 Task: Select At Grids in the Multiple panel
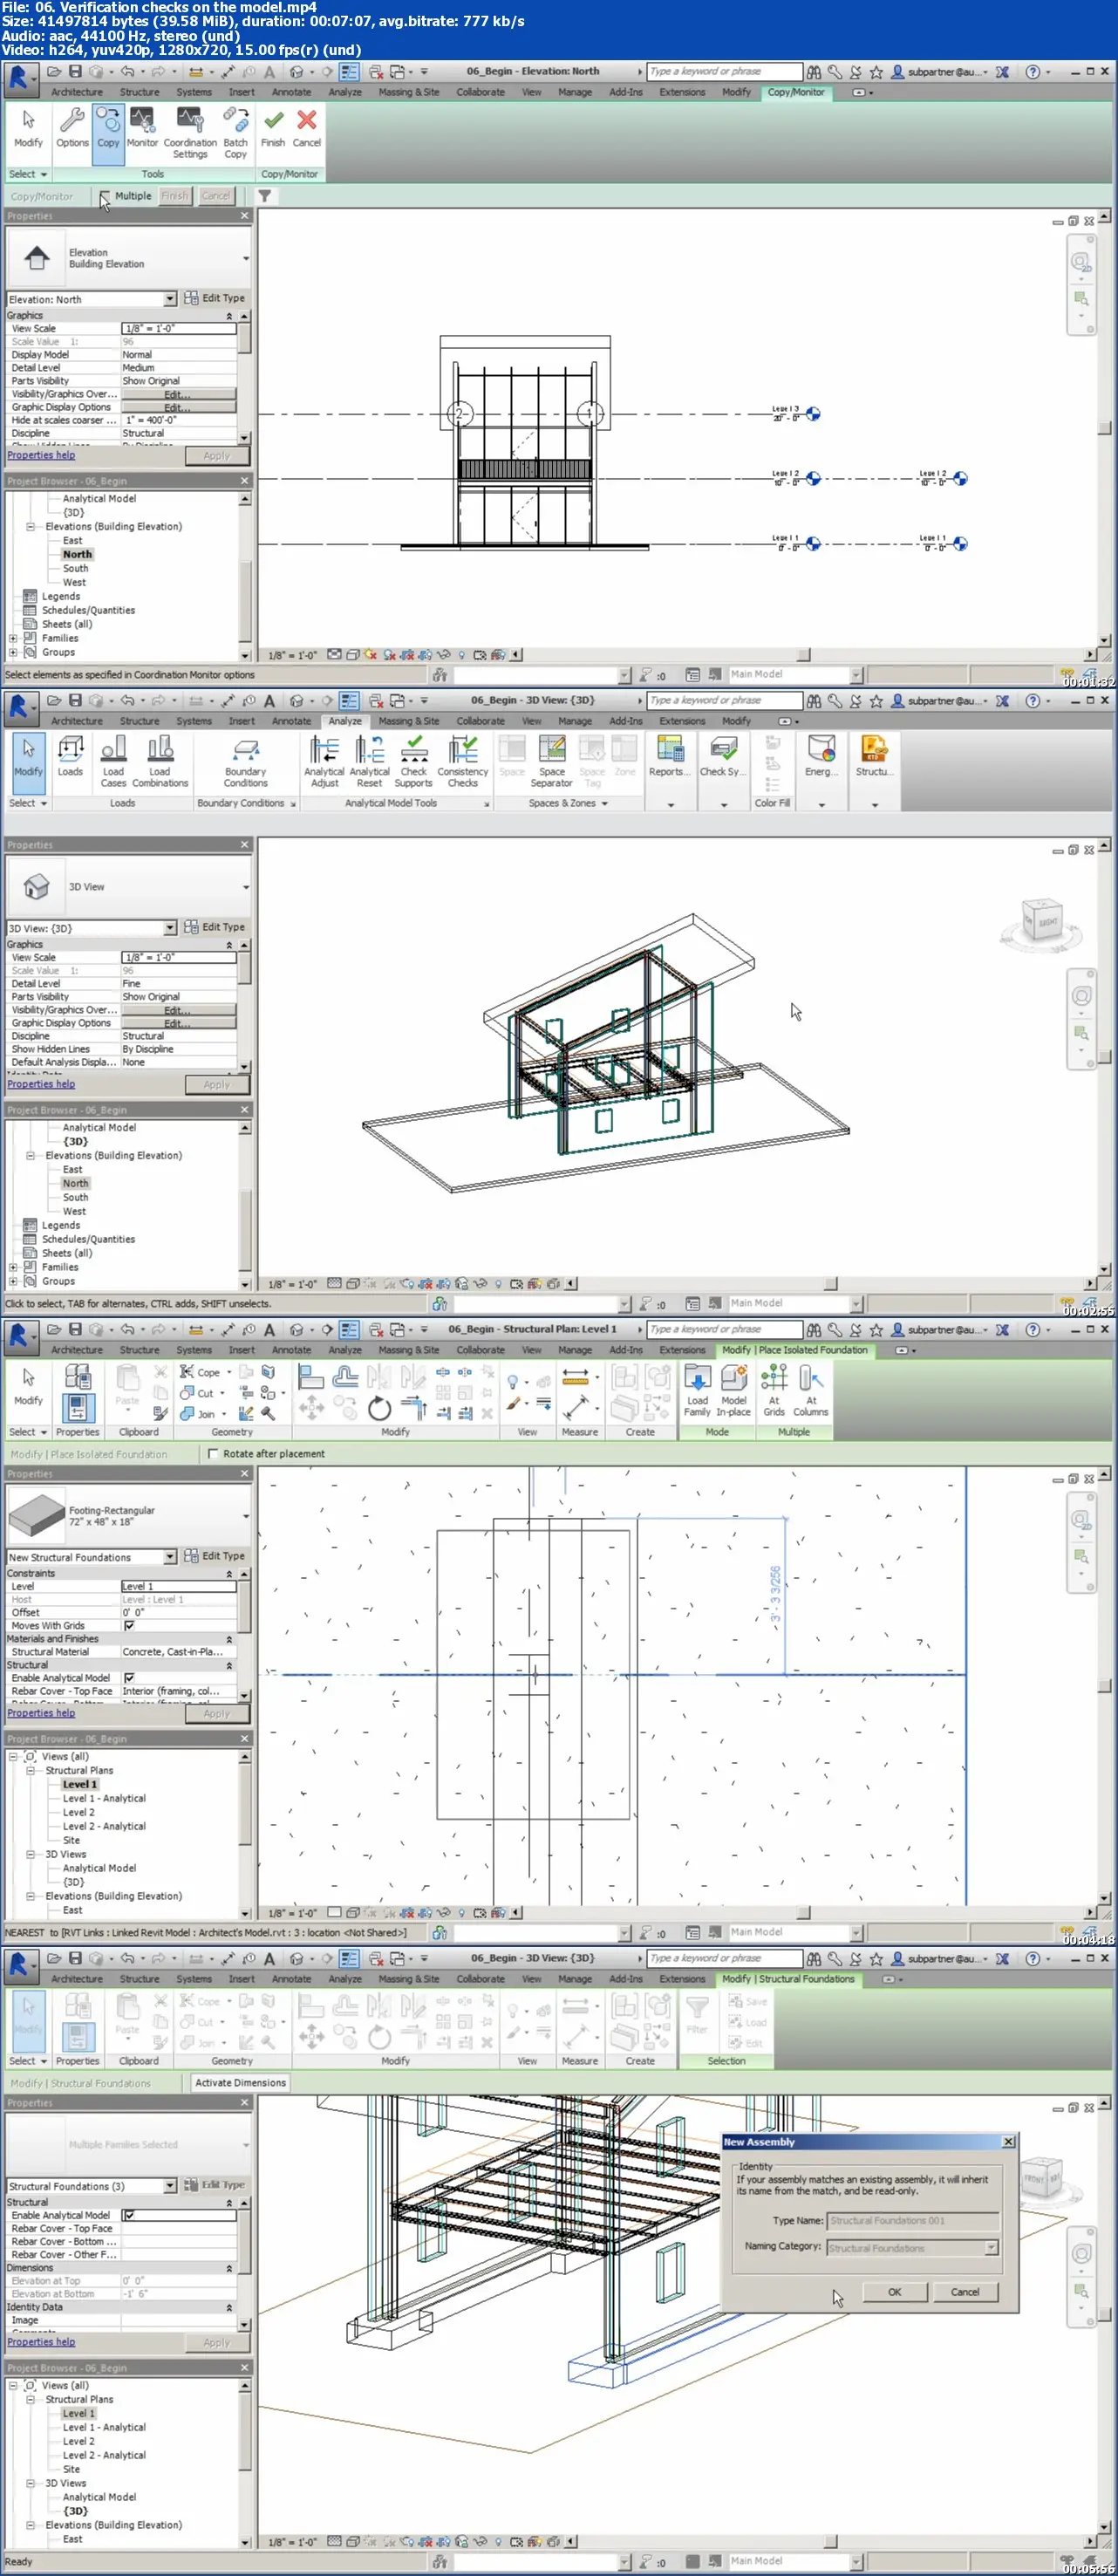[x=774, y=1391]
